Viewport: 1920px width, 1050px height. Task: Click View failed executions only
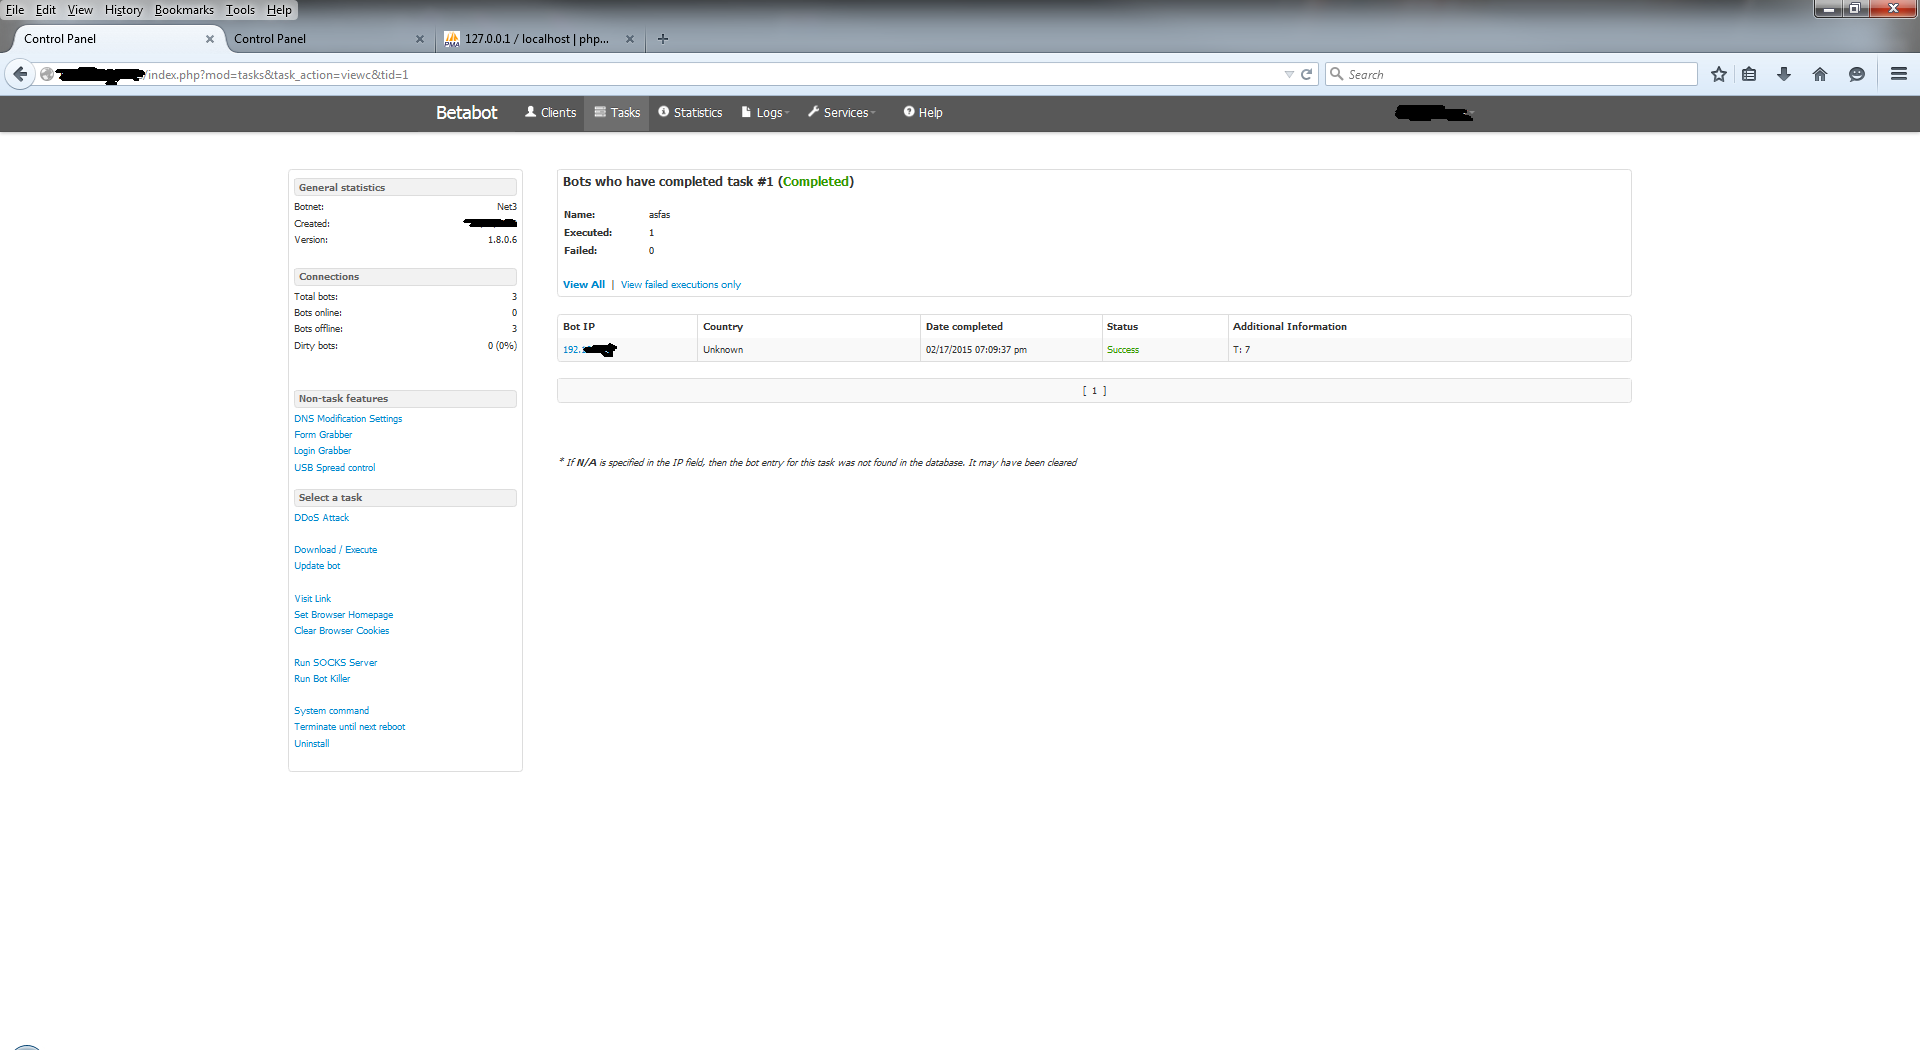(x=680, y=285)
